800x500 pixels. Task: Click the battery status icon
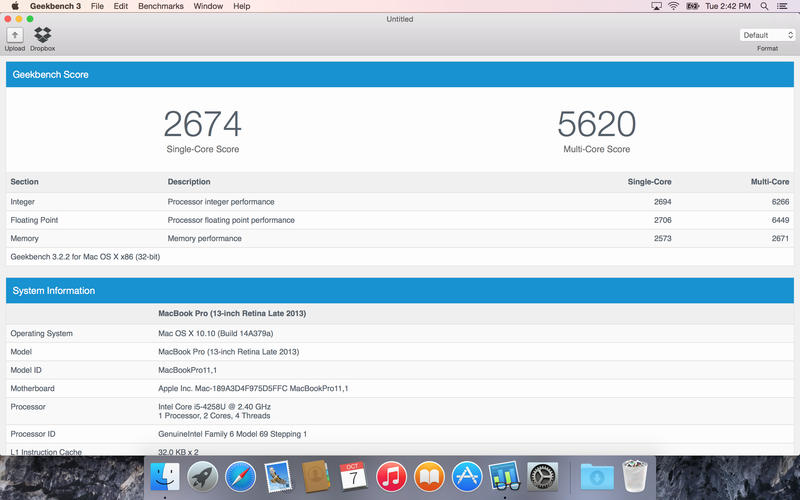(692, 6)
